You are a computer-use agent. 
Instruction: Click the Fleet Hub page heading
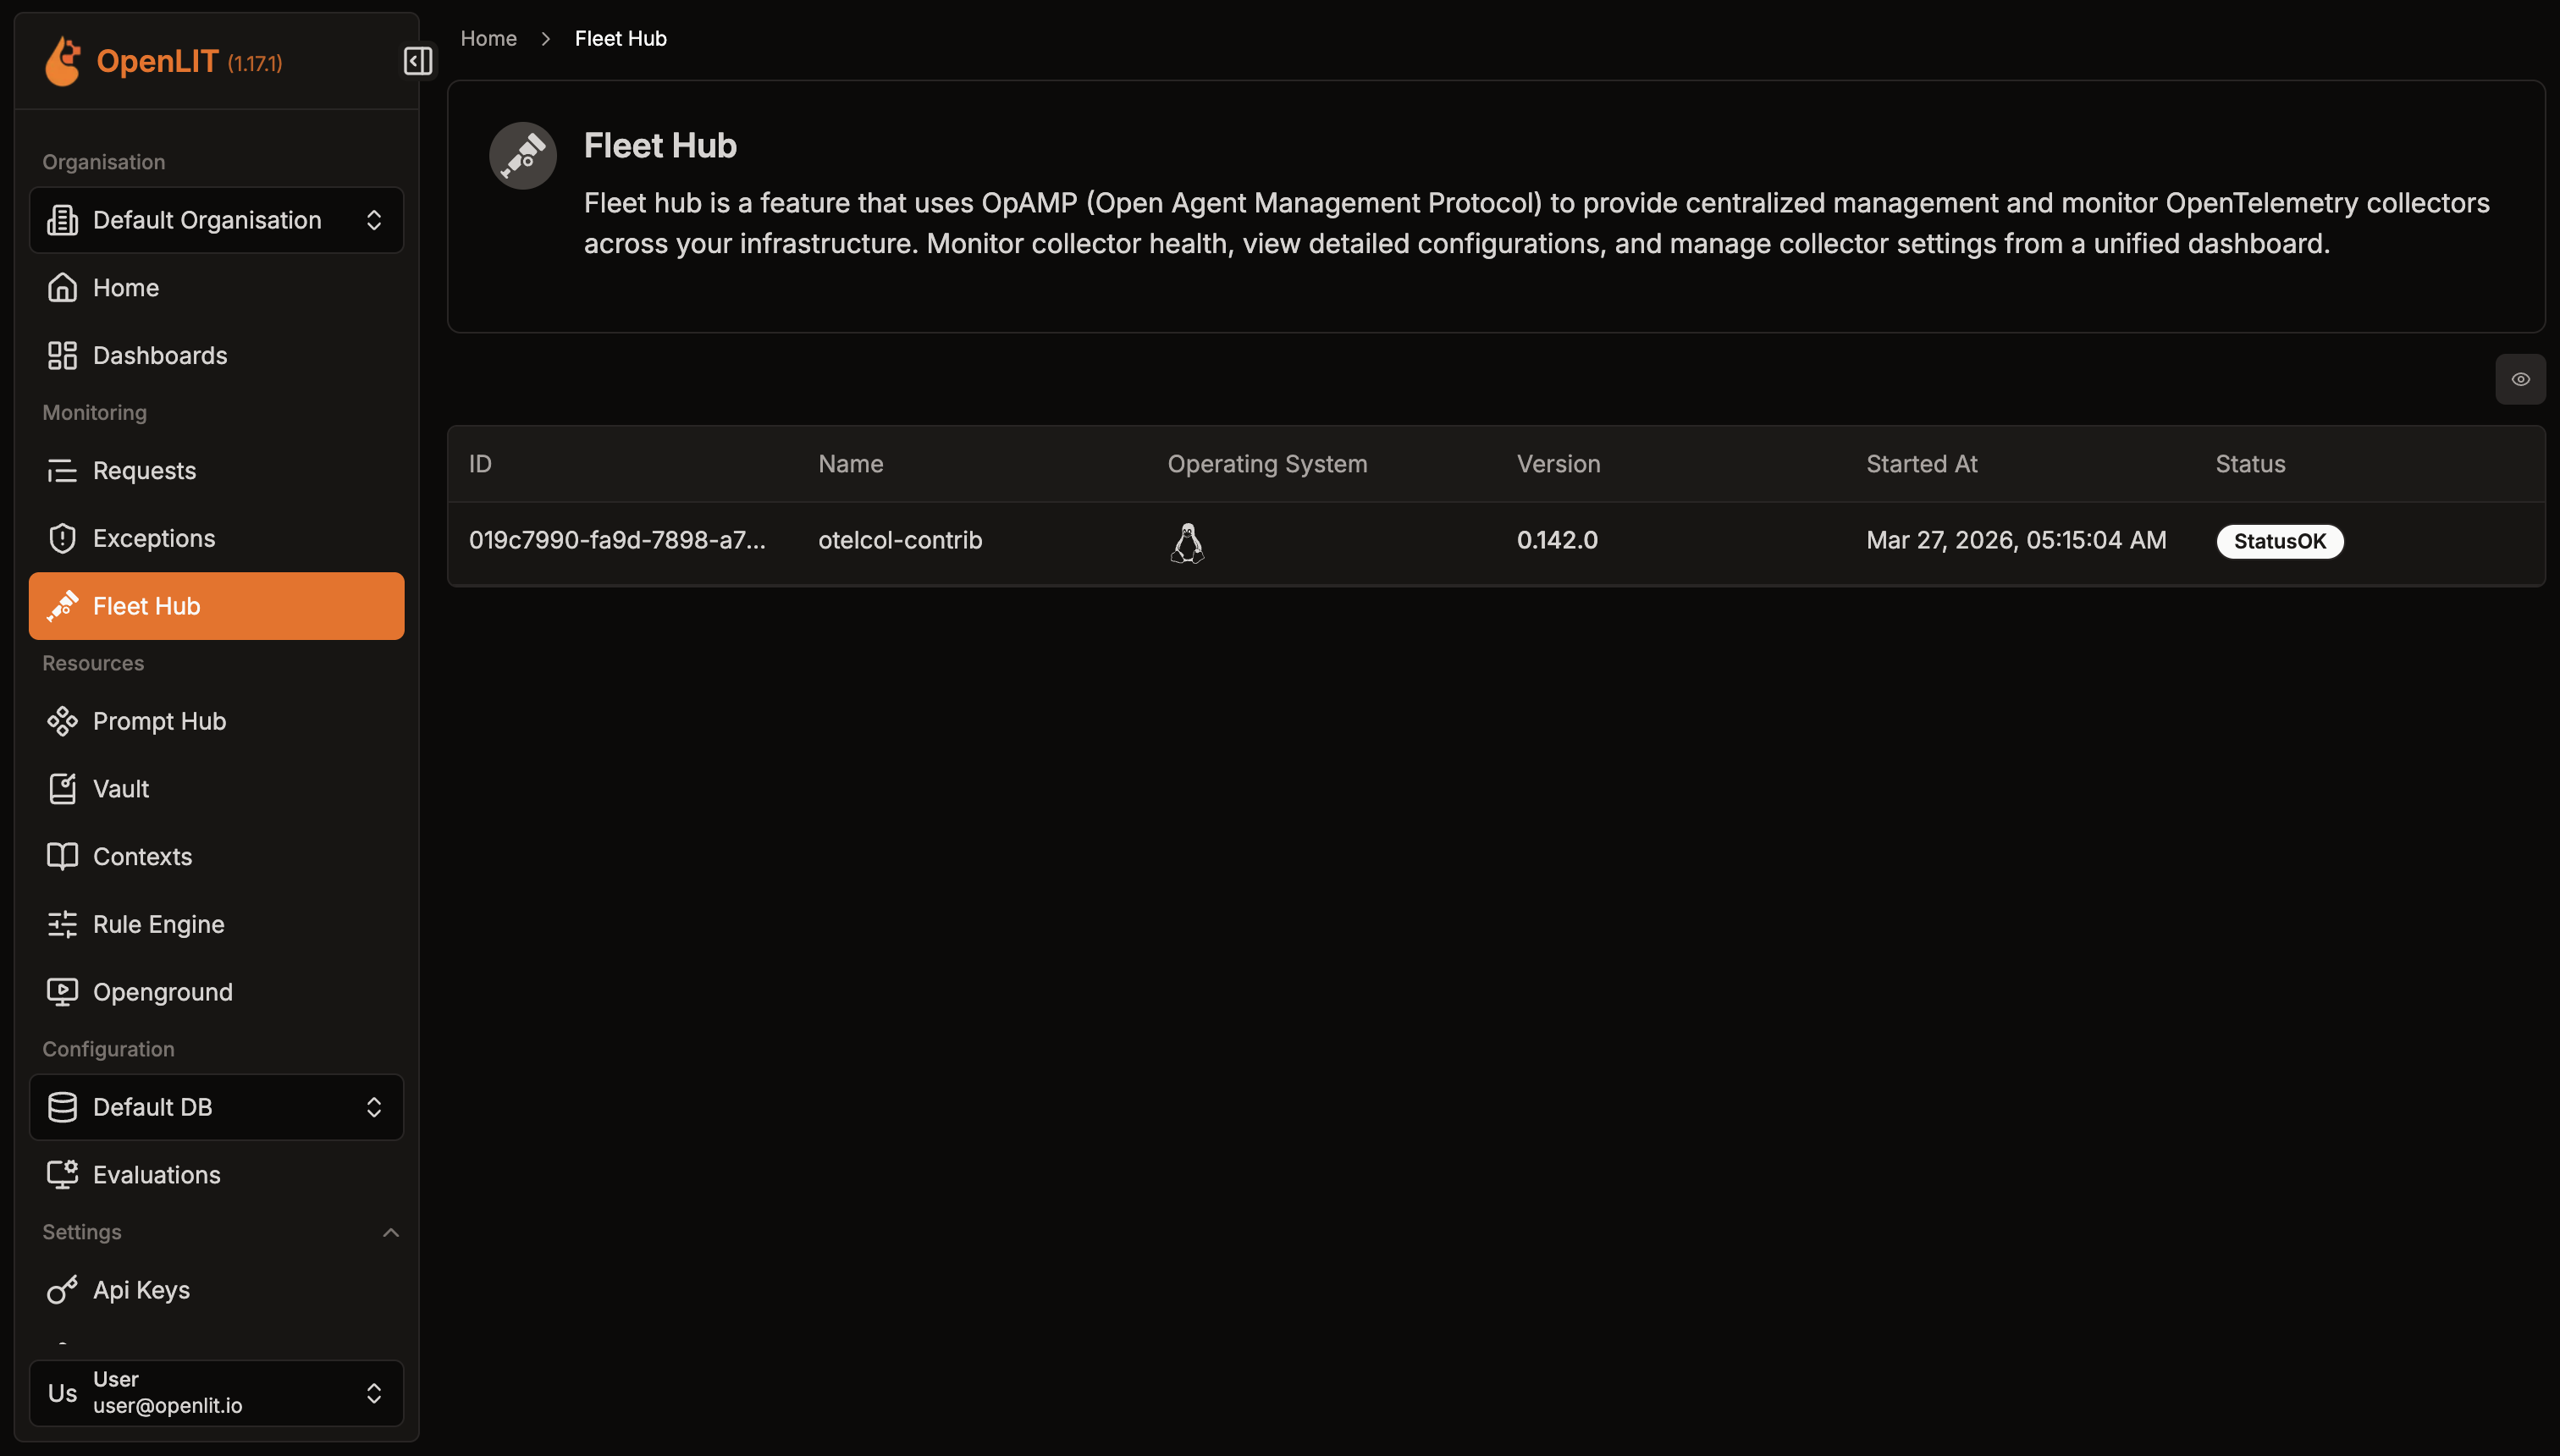[660, 146]
